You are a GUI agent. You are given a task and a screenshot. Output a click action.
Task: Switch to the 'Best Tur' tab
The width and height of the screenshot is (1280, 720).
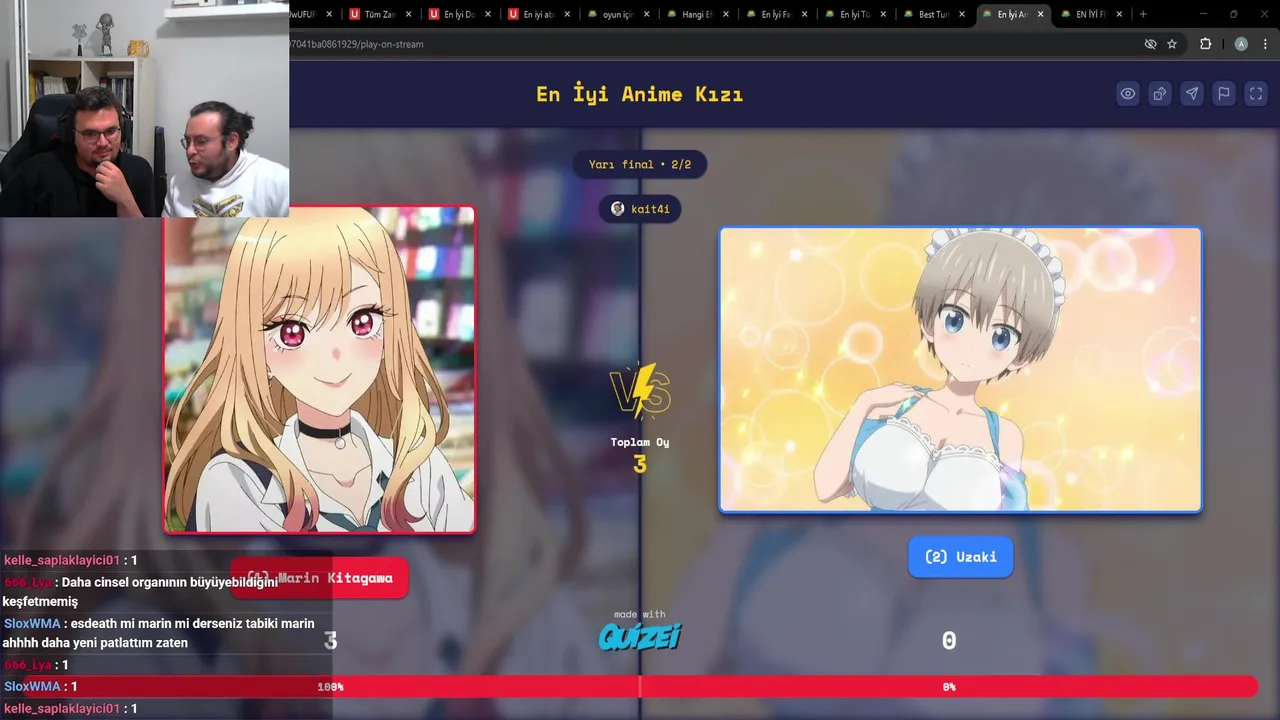[x=933, y=14]
